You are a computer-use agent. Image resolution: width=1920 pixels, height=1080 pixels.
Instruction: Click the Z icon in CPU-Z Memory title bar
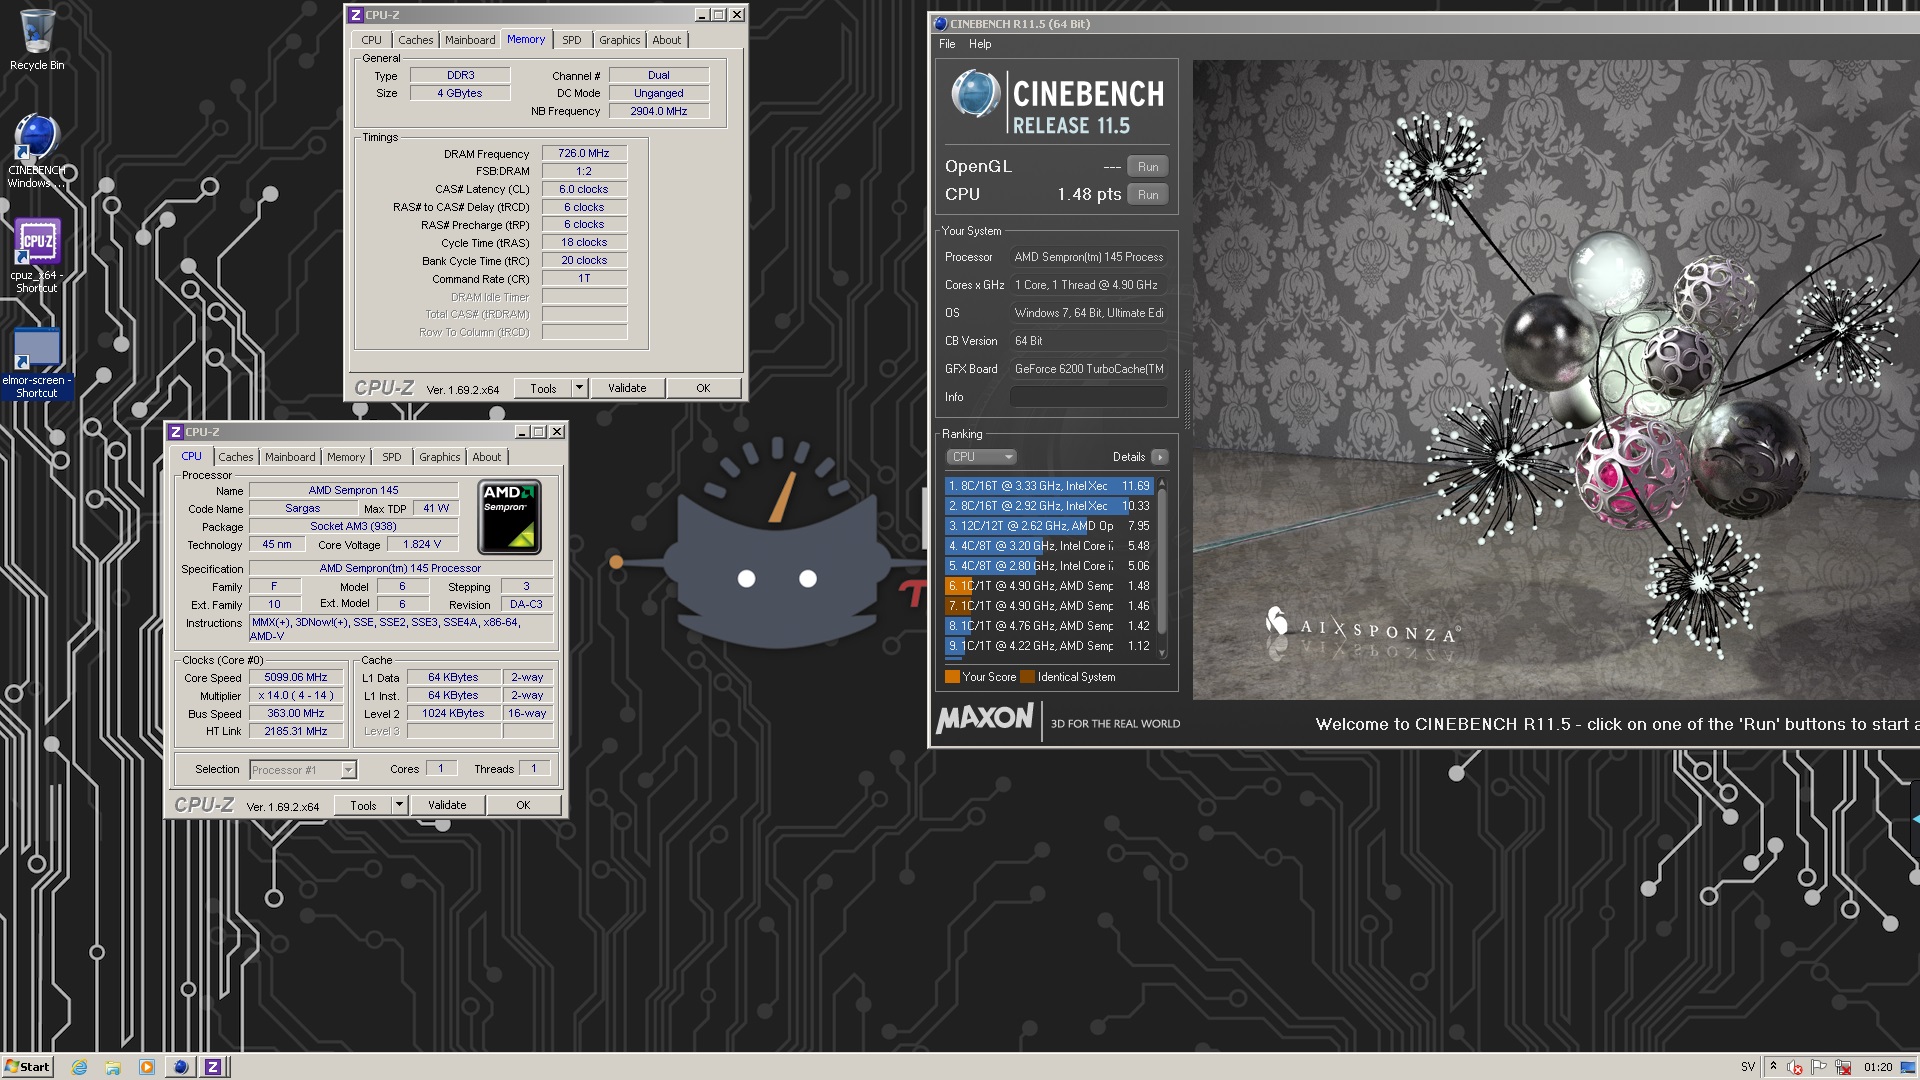coord(356,15)
